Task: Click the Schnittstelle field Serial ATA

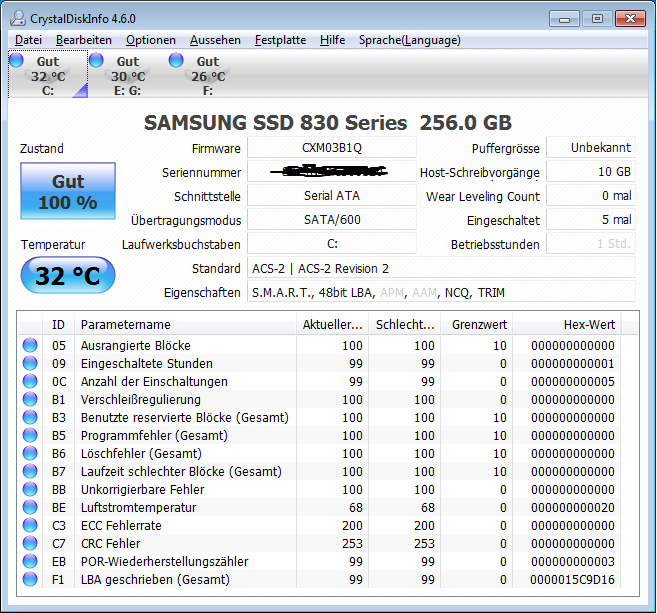Action: point(332,196)
